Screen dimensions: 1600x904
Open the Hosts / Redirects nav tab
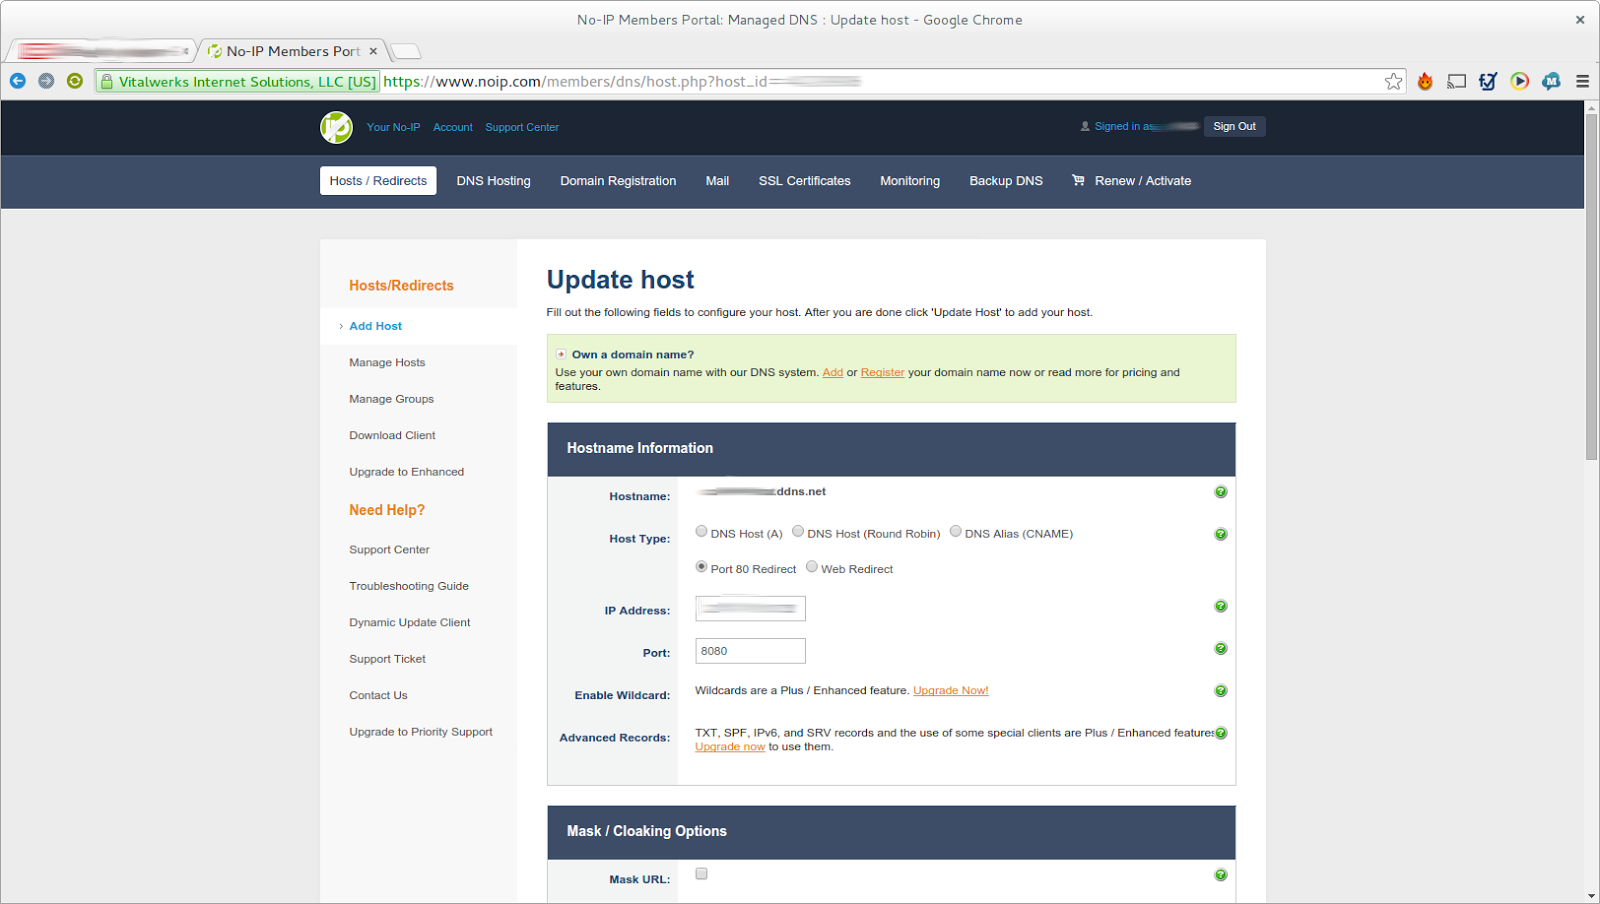coord(378,181)
